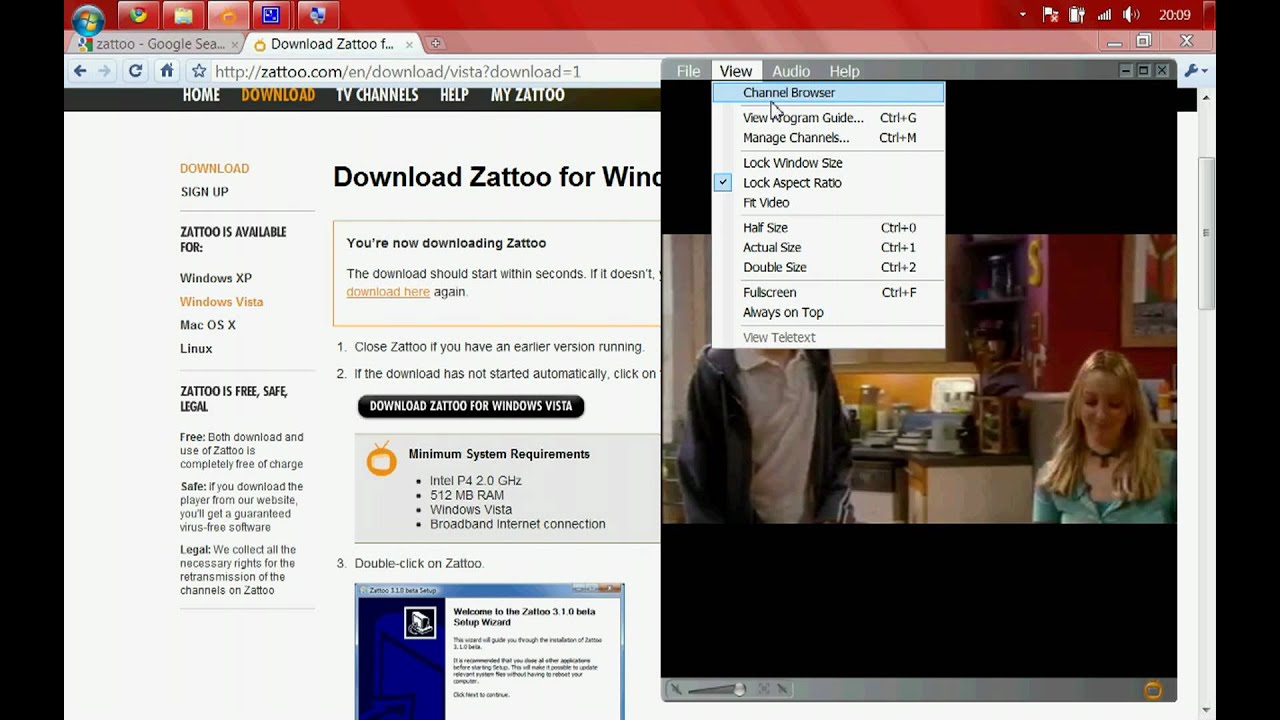
Task: Click fullscreen icon in player controls
Action: (763, 689)
